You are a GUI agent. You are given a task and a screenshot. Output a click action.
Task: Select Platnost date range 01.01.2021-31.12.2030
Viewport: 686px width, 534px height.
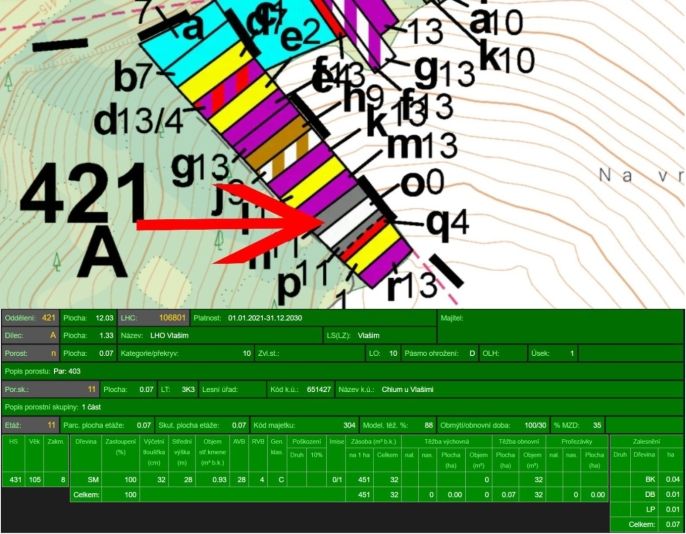(x=265, y=318)
